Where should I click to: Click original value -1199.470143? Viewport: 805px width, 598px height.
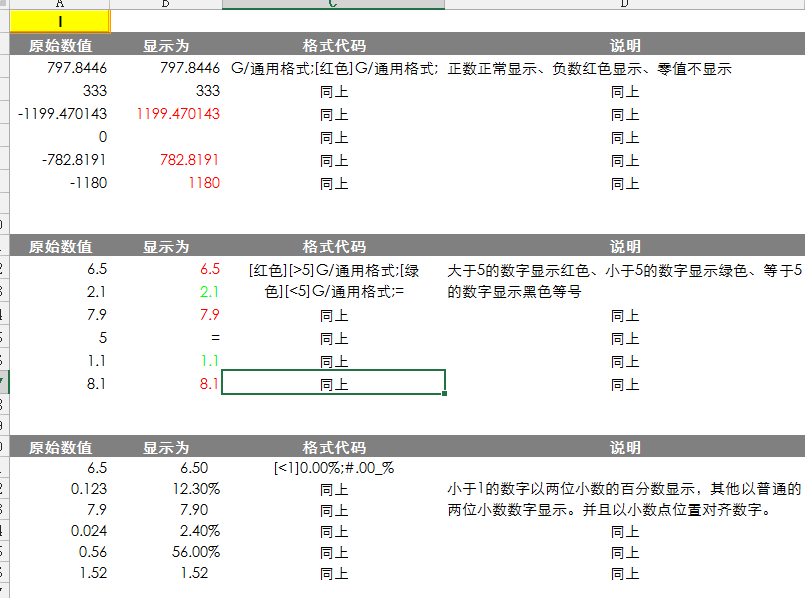click(62, 114)
